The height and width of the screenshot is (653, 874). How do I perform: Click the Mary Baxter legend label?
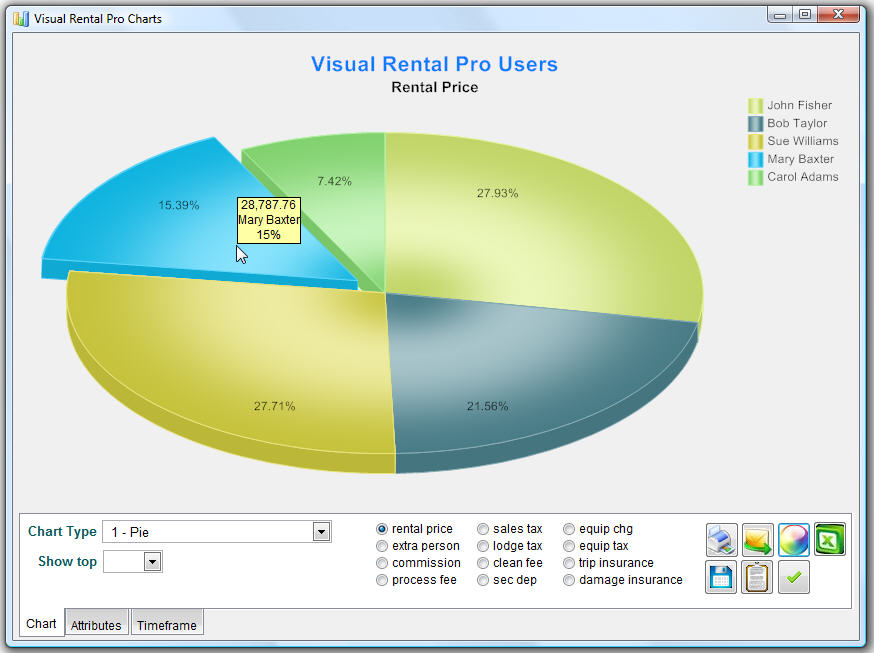(800, 159)
